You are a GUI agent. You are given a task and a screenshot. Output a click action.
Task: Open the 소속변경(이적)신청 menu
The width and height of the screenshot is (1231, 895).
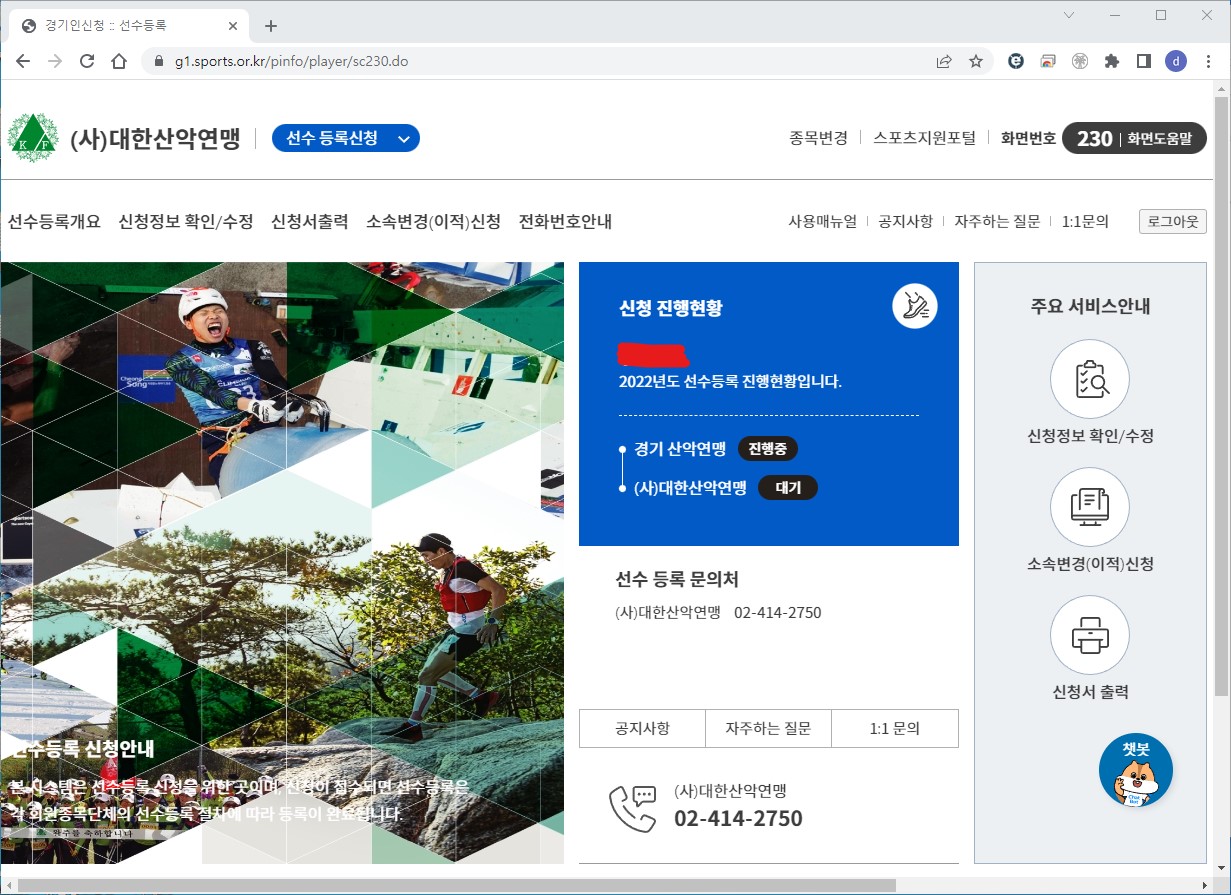coord(433,221)
